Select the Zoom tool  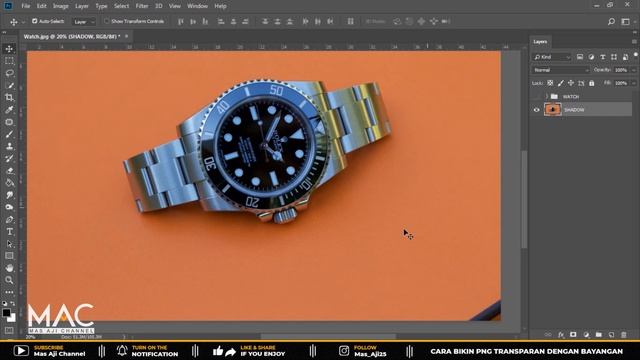[x=9, y=280]
